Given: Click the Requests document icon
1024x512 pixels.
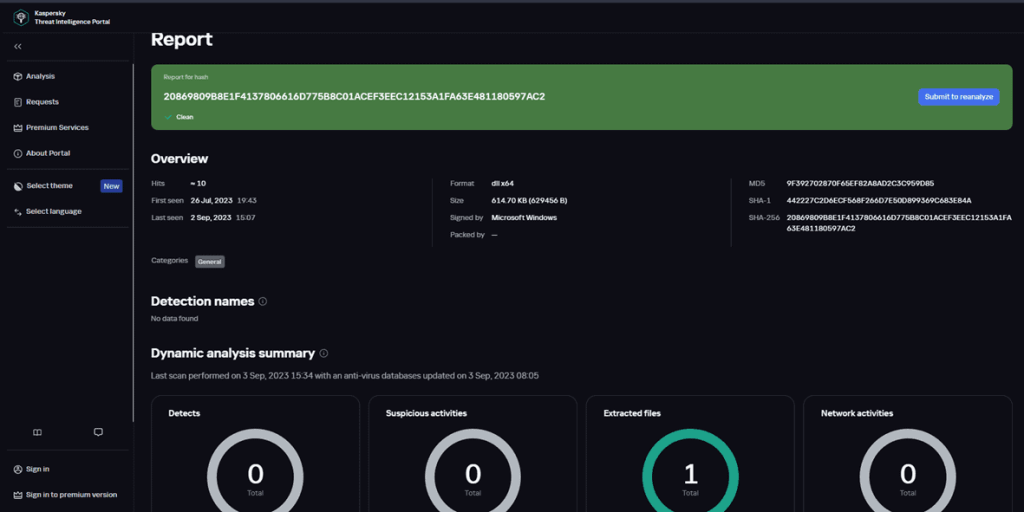Looking at the screenshot, I should (x=18, y=102).
